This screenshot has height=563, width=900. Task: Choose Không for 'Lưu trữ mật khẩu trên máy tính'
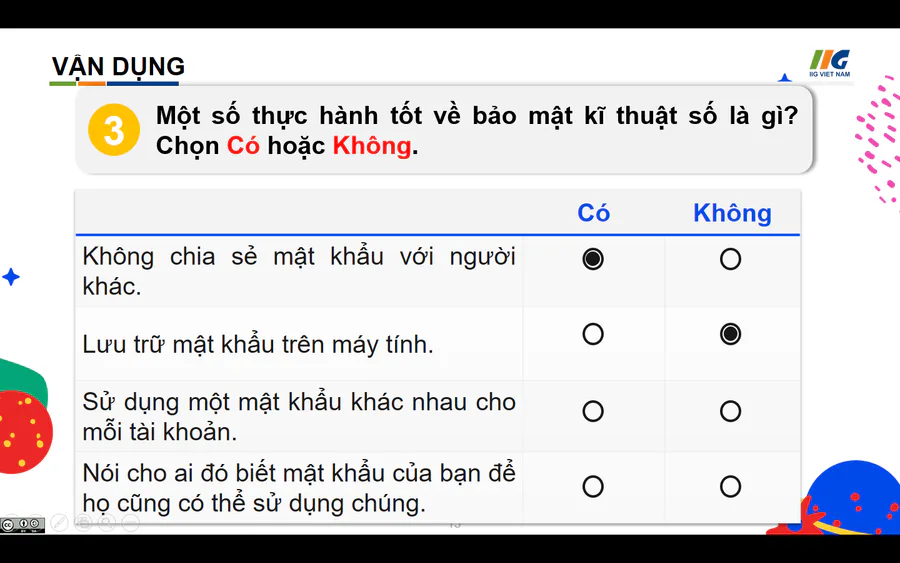coord(730,334)
